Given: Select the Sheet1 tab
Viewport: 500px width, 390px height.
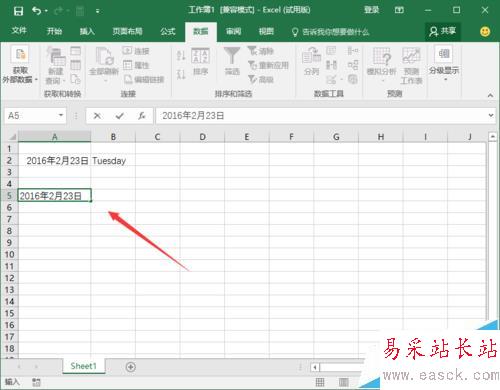Looking at the screenshot, I should pos(83,366).
